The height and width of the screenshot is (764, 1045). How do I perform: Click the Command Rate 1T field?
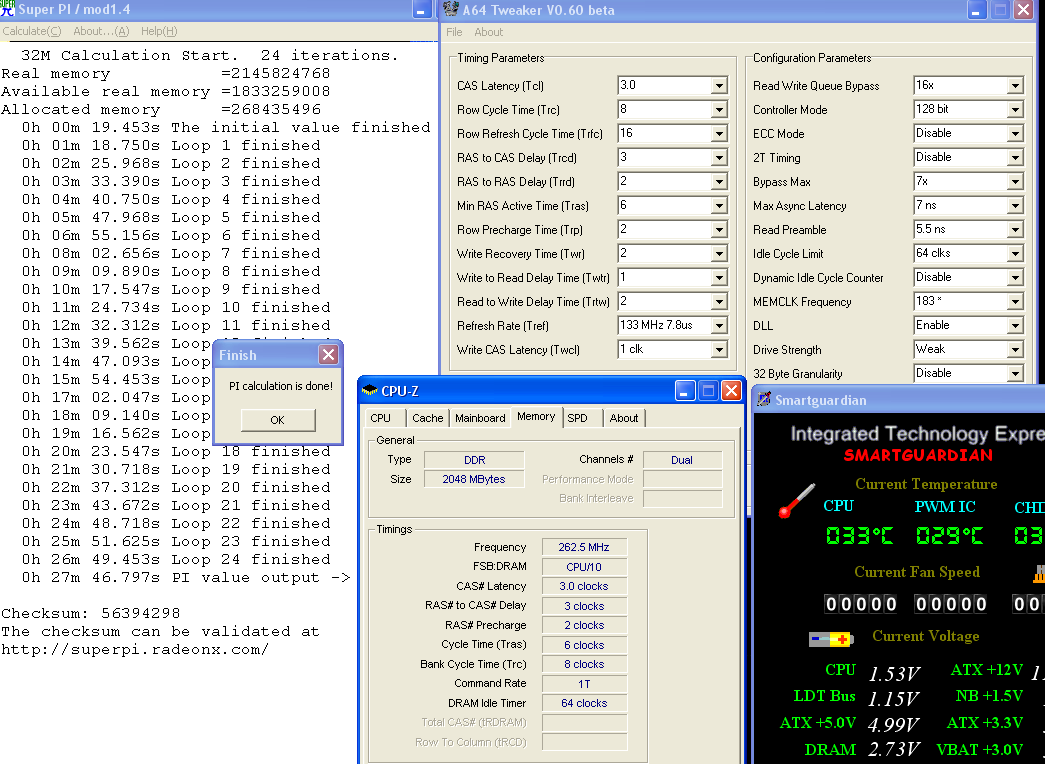(584, 684)
